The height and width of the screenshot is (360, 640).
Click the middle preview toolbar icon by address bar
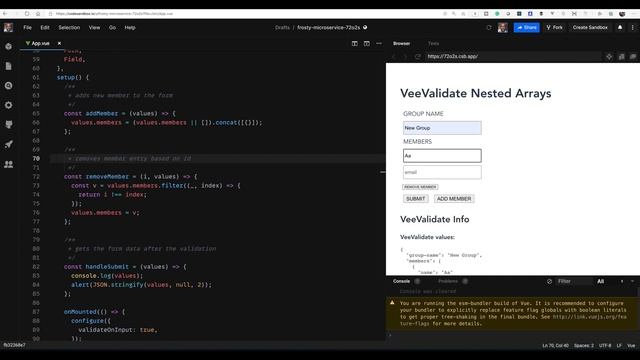pos(621,56)
